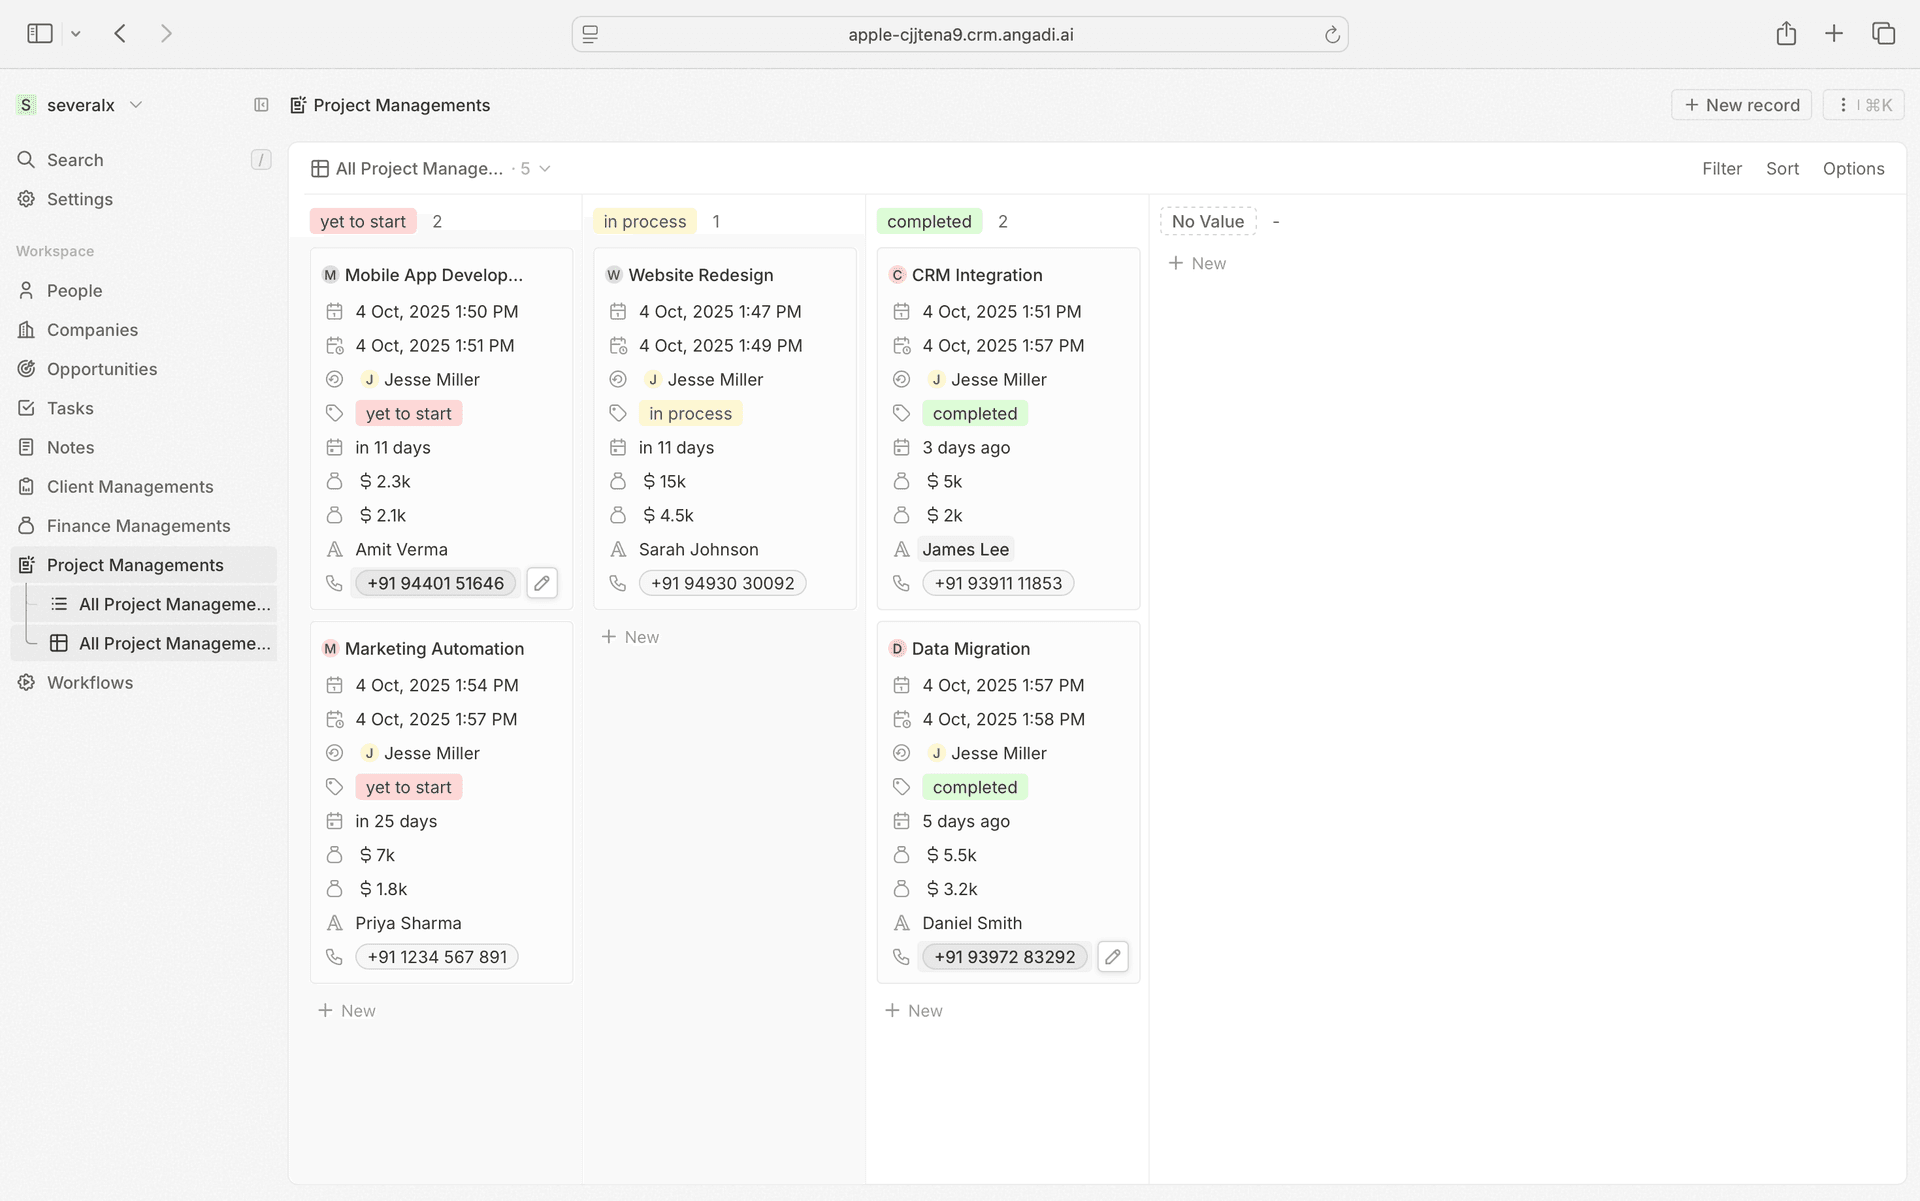Open the Sort menu

coord(1782,168)
